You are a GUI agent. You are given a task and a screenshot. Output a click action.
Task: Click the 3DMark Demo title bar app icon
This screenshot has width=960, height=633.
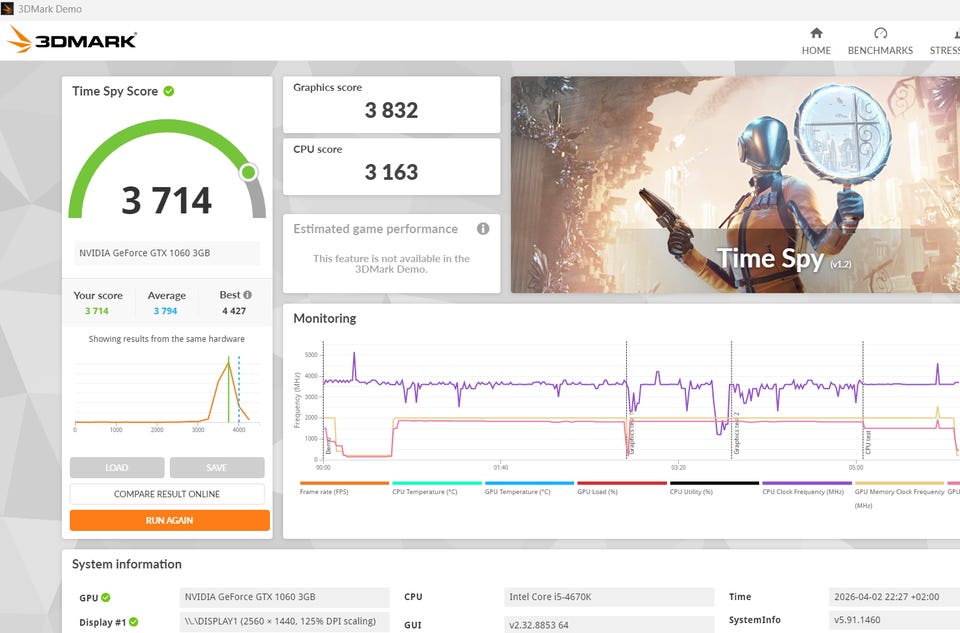pyautogui.click(x=7, y=9)
